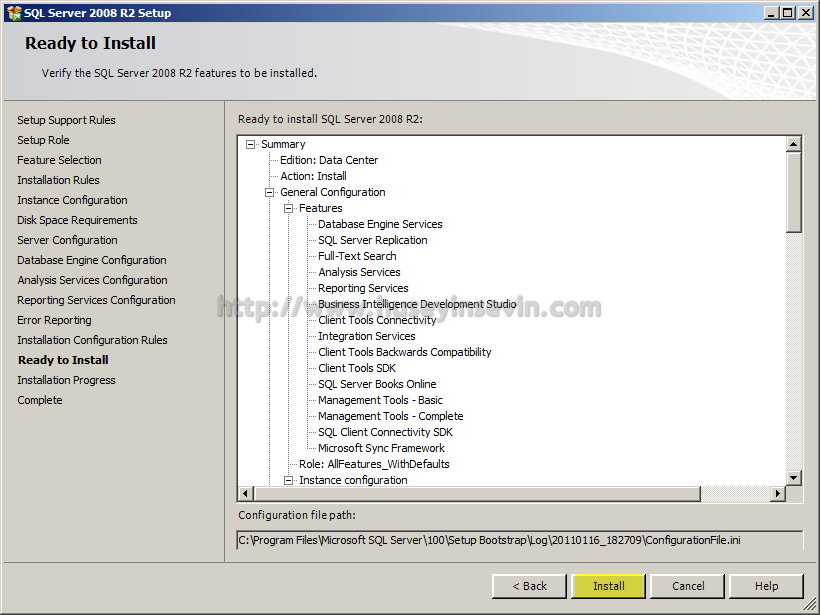Screen dimensions: 820x615
Task: Close the SQL Server Setup window
Action: pos(806,13)
